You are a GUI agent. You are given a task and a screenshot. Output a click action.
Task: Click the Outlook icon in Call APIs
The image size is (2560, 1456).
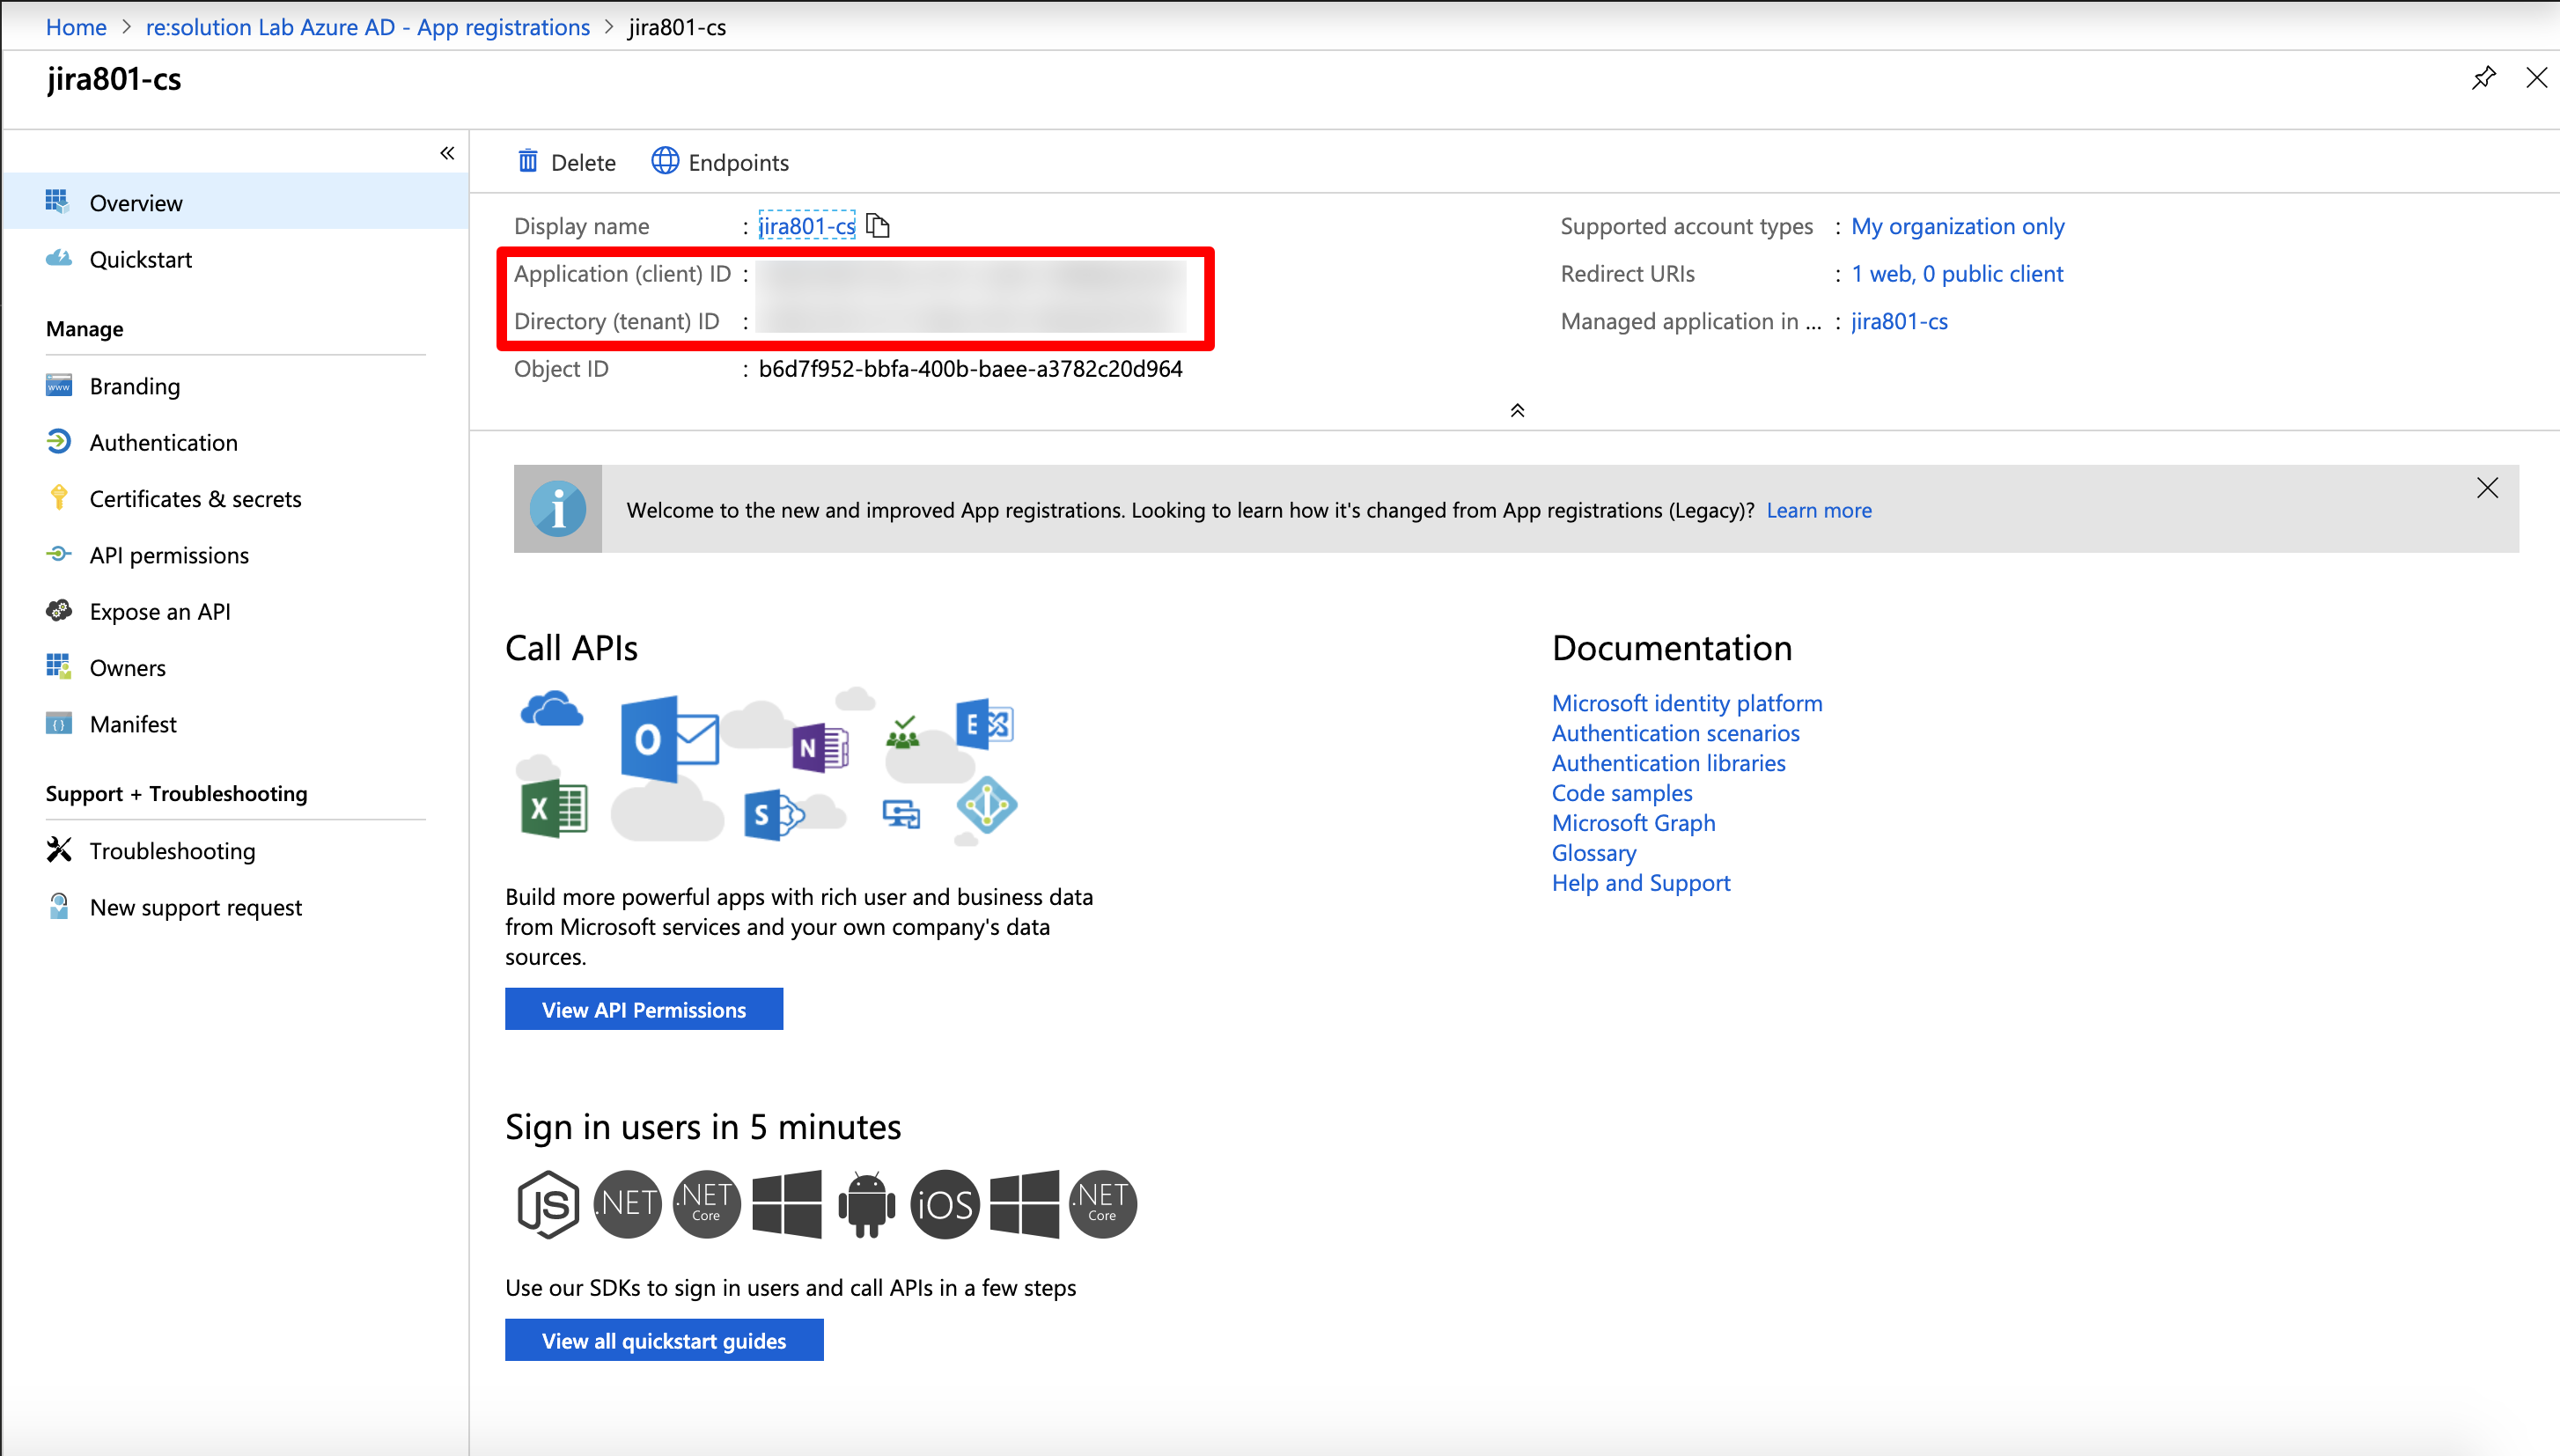pos(668,739)
